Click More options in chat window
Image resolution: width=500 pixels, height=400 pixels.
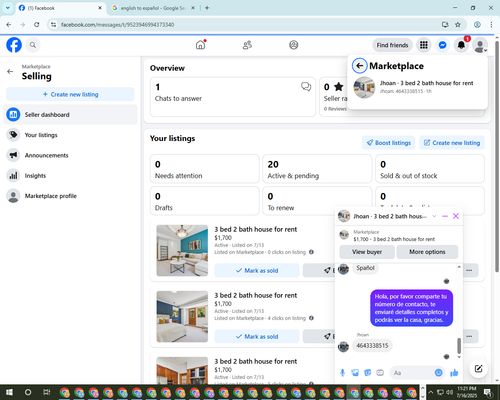(427, 252)
